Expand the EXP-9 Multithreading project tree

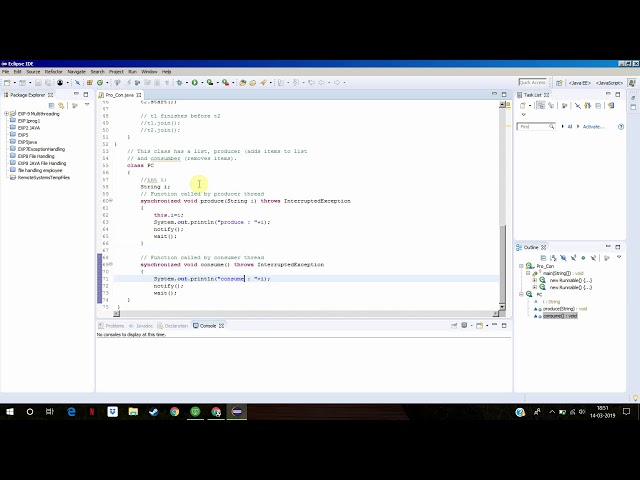[x=7, y=114]
